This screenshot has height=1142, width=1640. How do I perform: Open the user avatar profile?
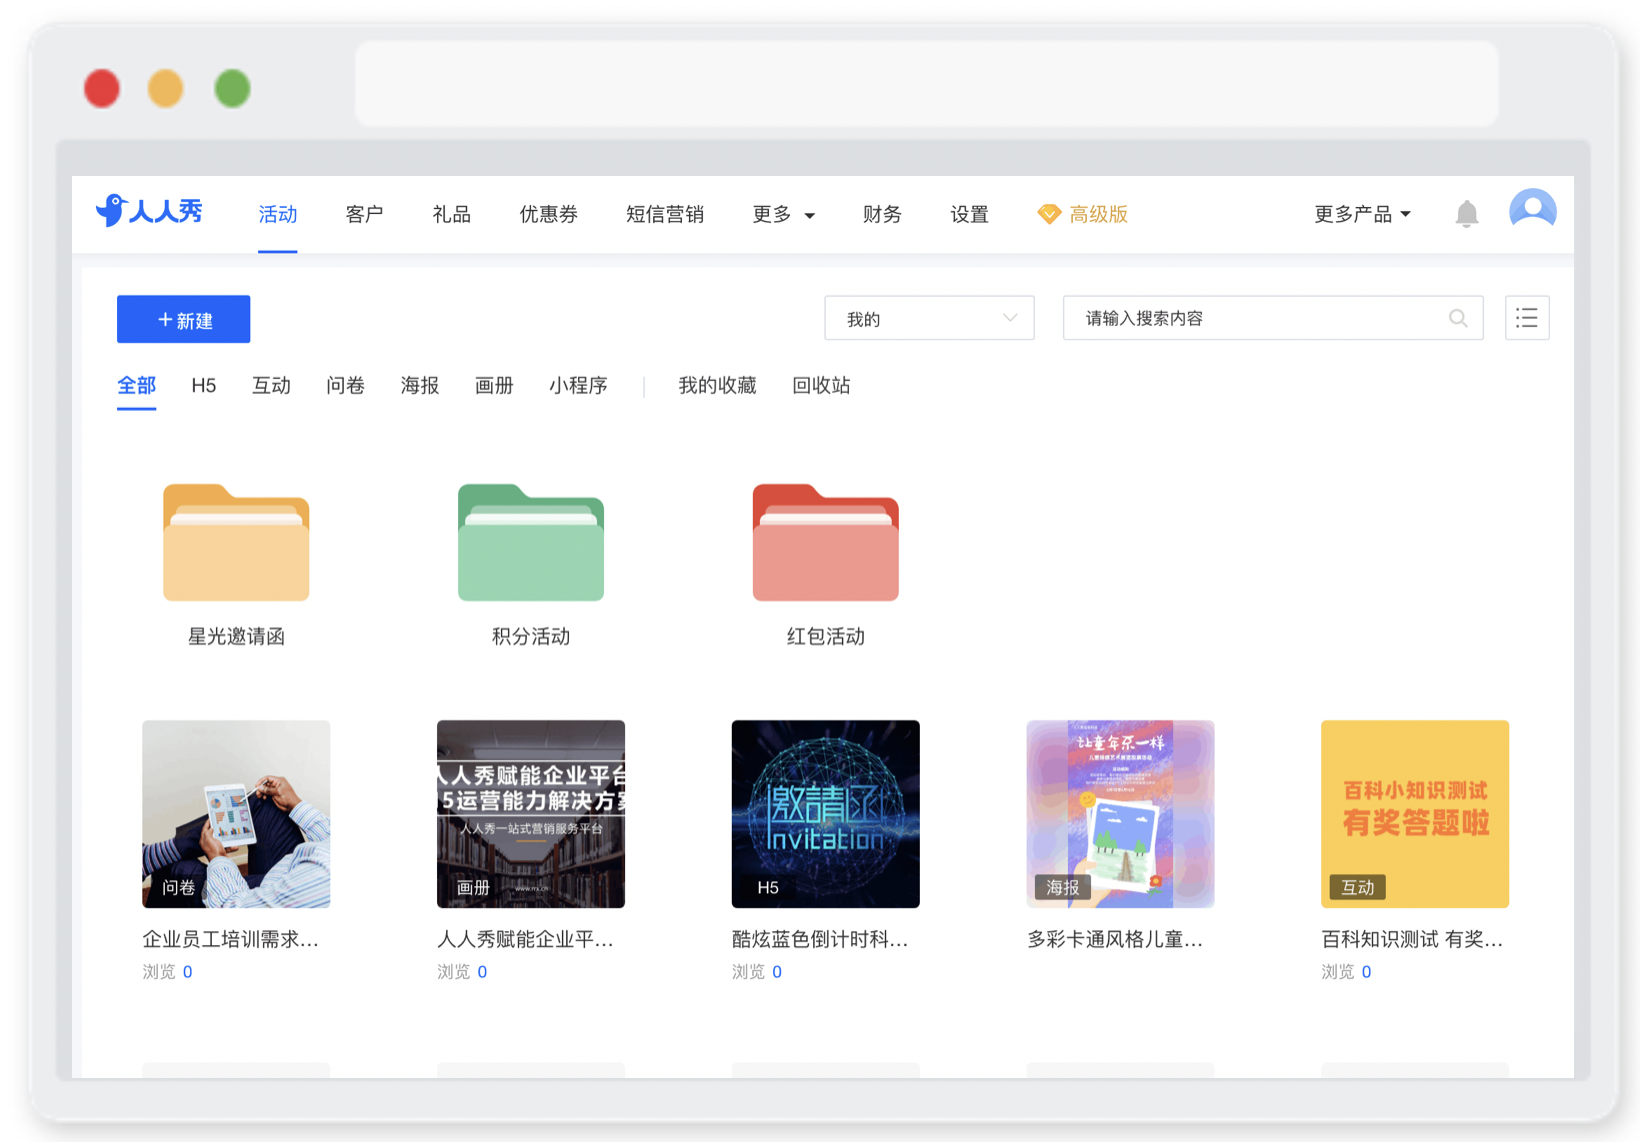coord(1532,211)
